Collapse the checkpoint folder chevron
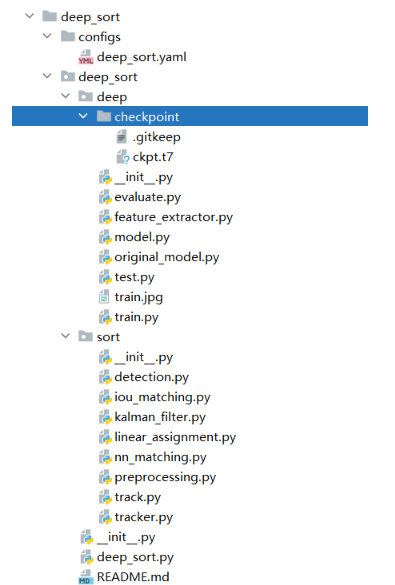The width and height of the screenshot is (395, 585). coord(83,116)
